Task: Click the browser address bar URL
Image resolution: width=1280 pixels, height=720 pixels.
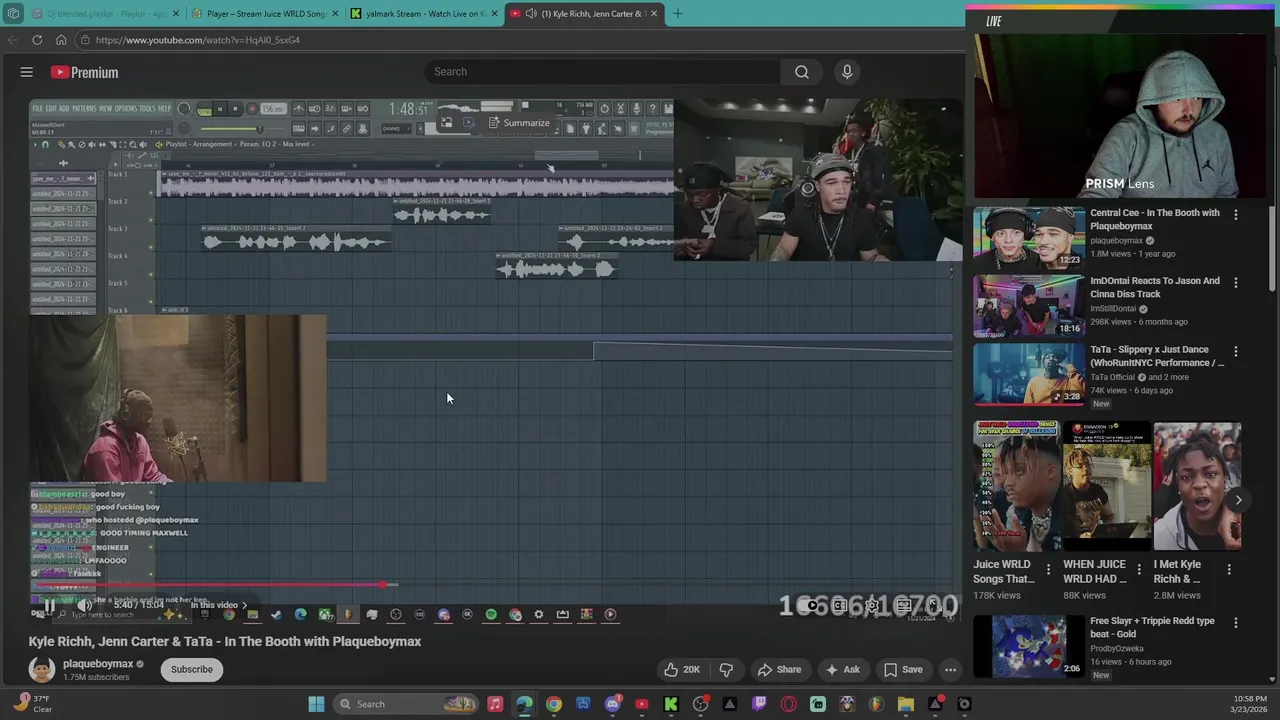Action: tap(198, 40)
